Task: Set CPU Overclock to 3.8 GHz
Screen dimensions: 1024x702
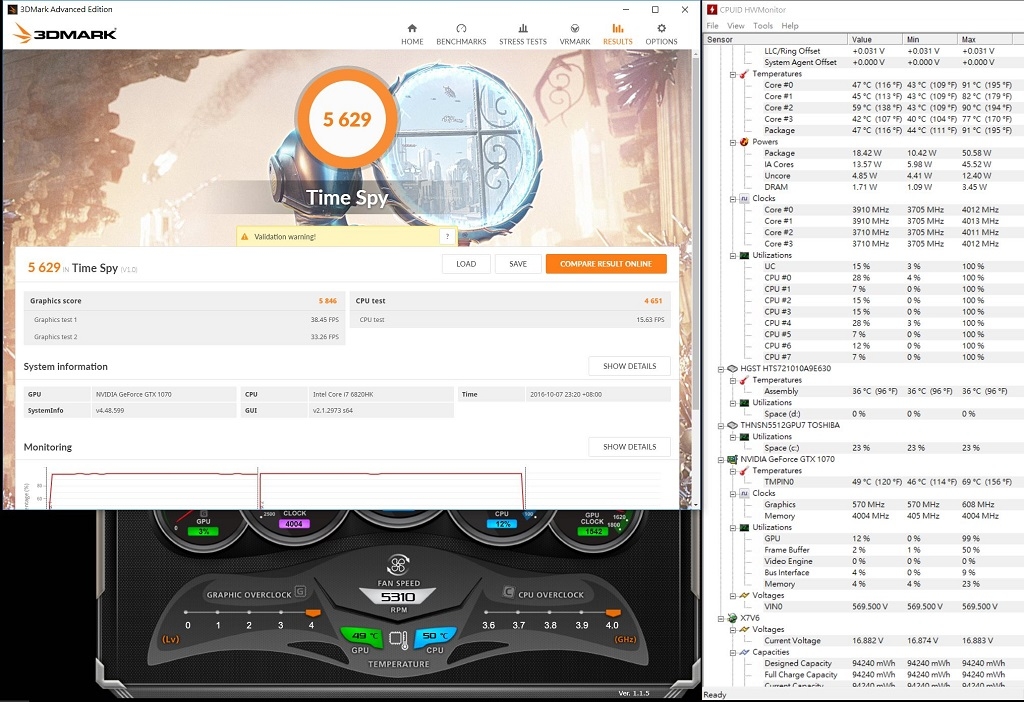Action: 550,613
